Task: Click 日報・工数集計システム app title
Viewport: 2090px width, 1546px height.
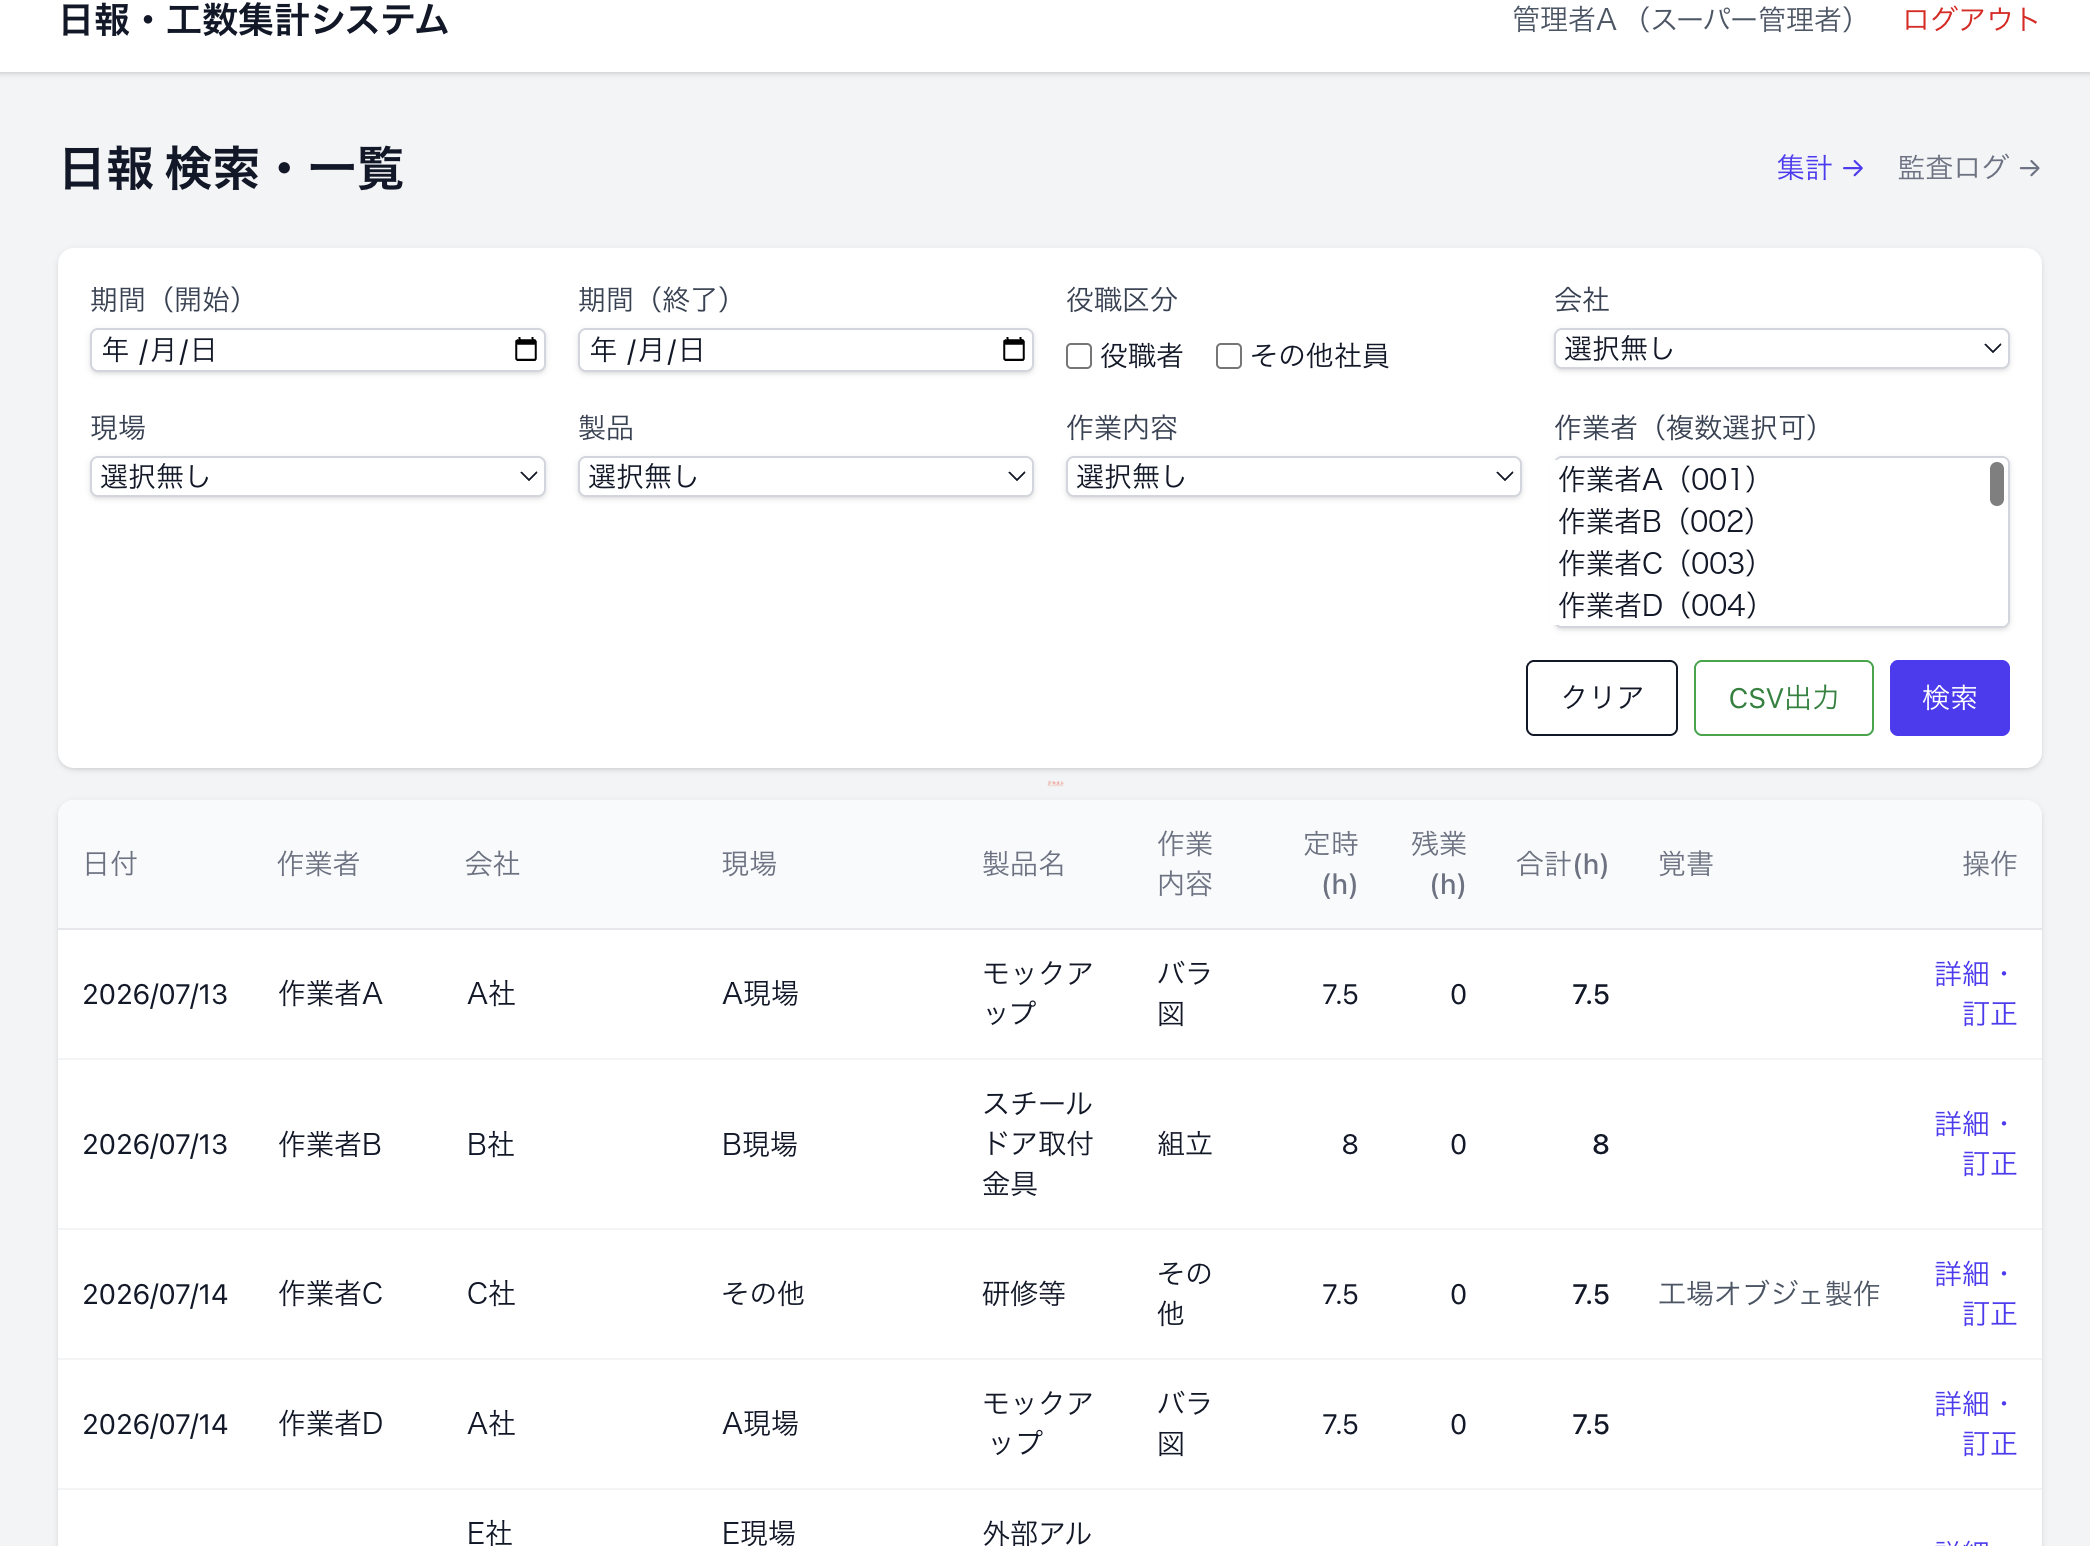Action: coord(254,19)
